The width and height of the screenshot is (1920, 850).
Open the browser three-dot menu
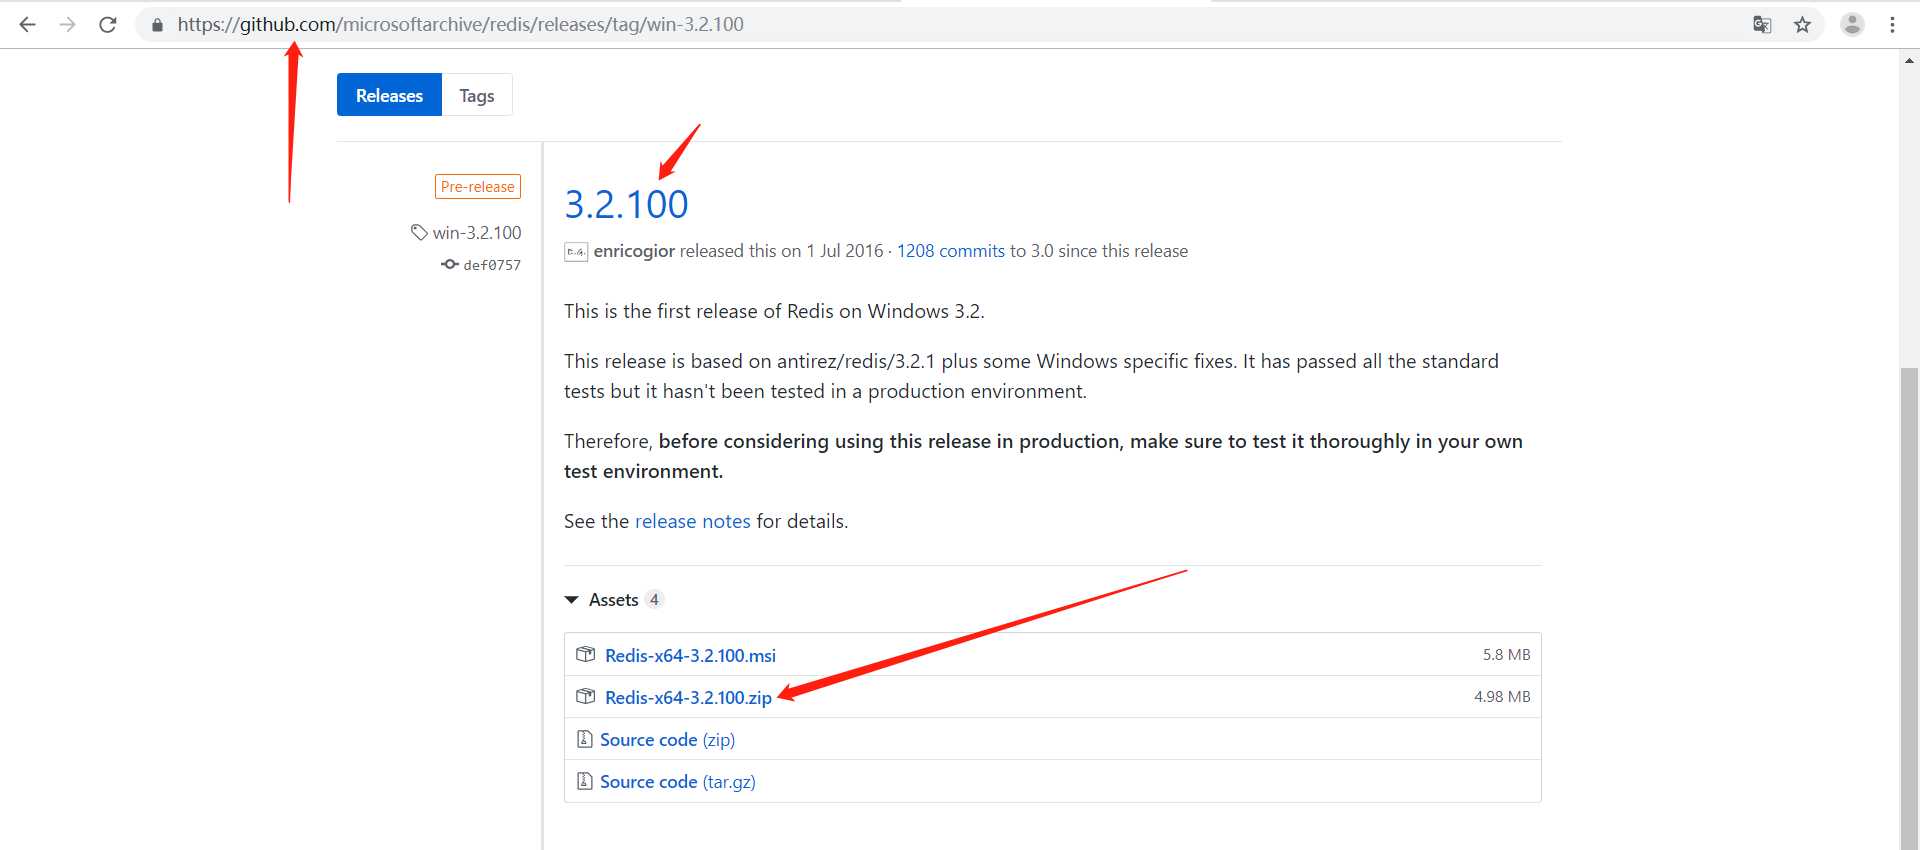click(1892, 24)
